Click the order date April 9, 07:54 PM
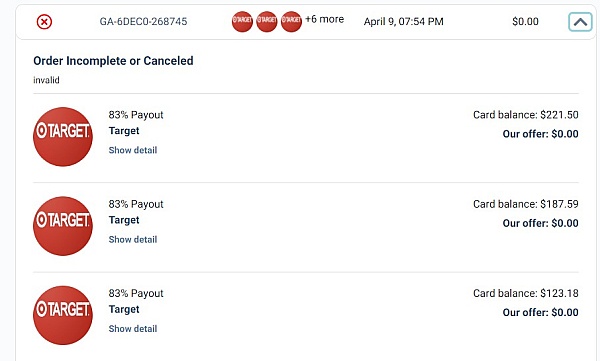Image resolution: width=600 pixels, height=361 pixels. point(404,21)
